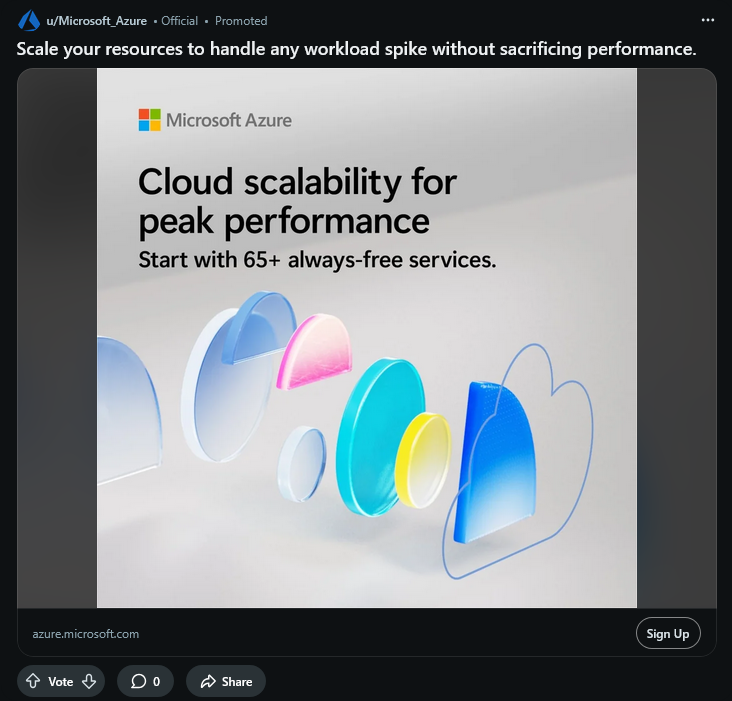
Task: Click the "Start with 65+ always-free services" text
Action: click(317, 260)
